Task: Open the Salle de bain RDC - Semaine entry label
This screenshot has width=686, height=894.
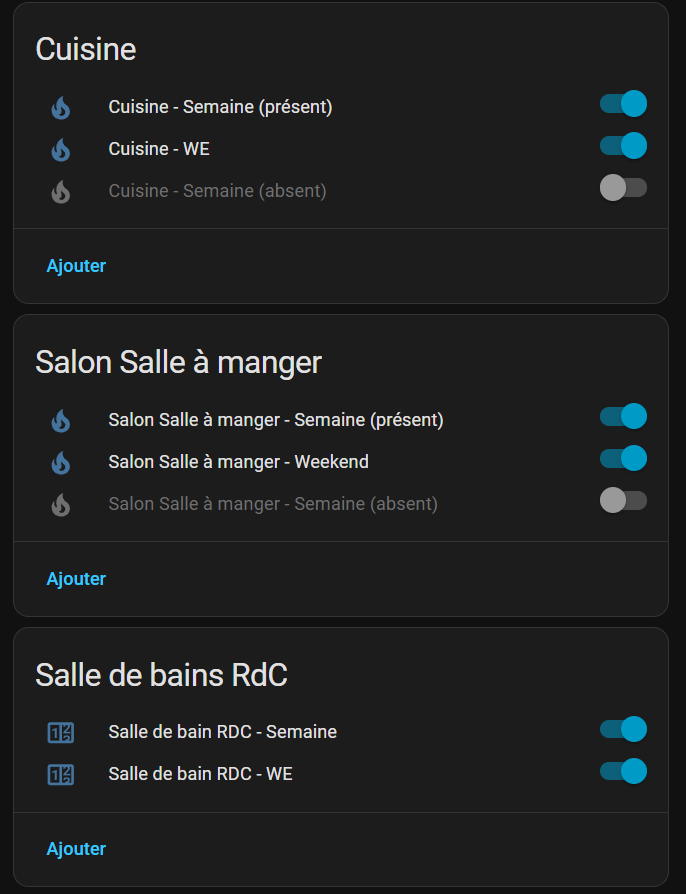Action: 222,732
